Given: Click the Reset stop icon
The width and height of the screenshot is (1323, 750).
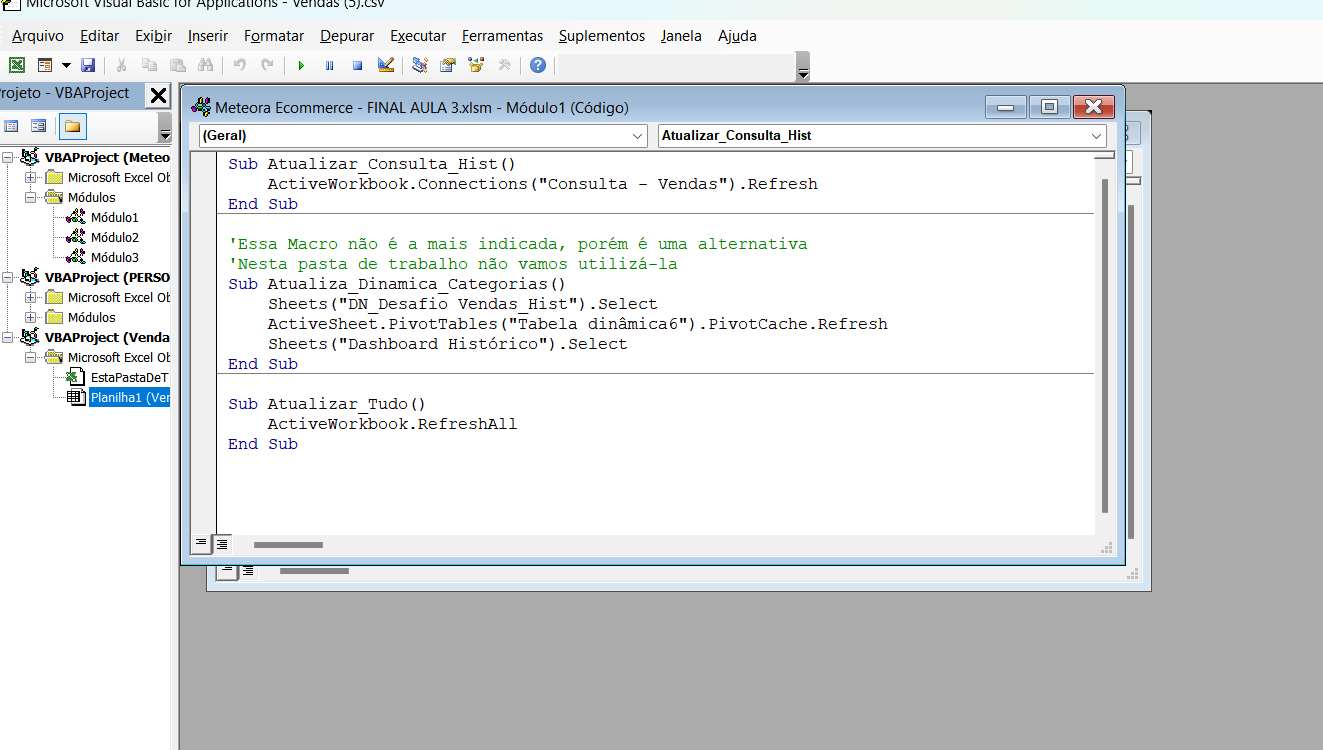Looking at the screenshot, I should pyautogui.click(x=357, y=65).
